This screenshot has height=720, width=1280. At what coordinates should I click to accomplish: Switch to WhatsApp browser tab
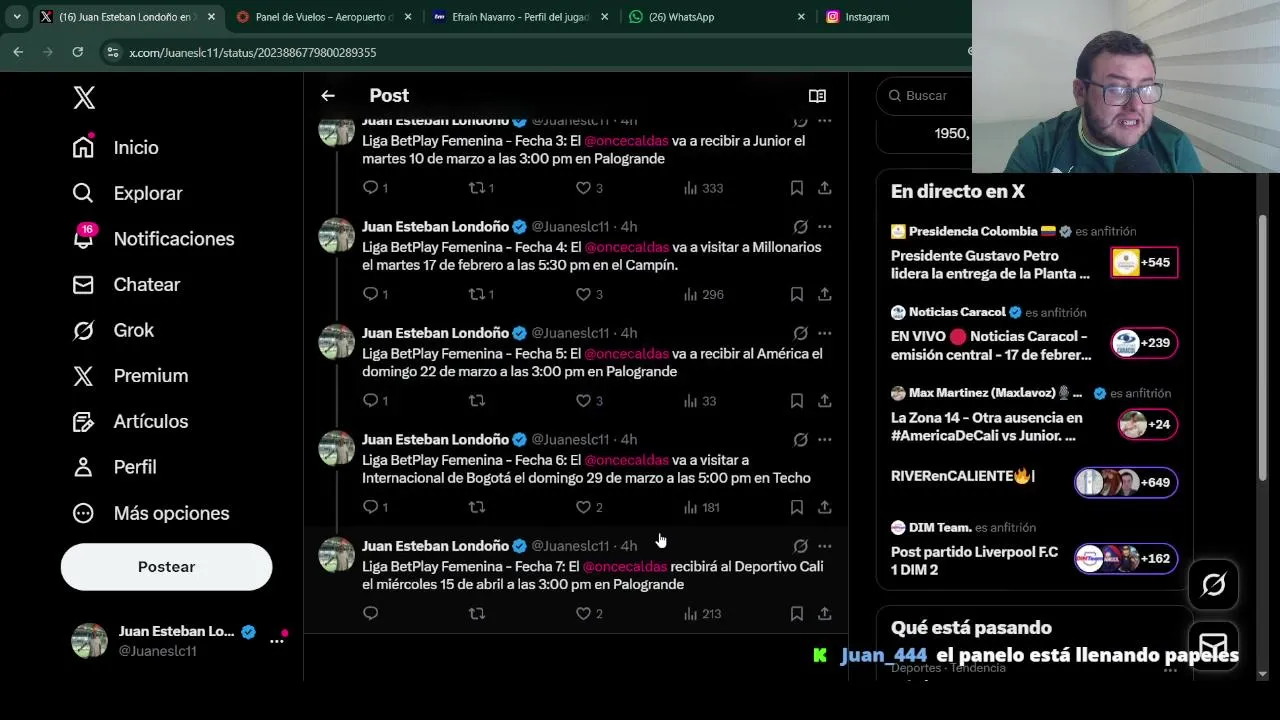(x=717, y=17)
